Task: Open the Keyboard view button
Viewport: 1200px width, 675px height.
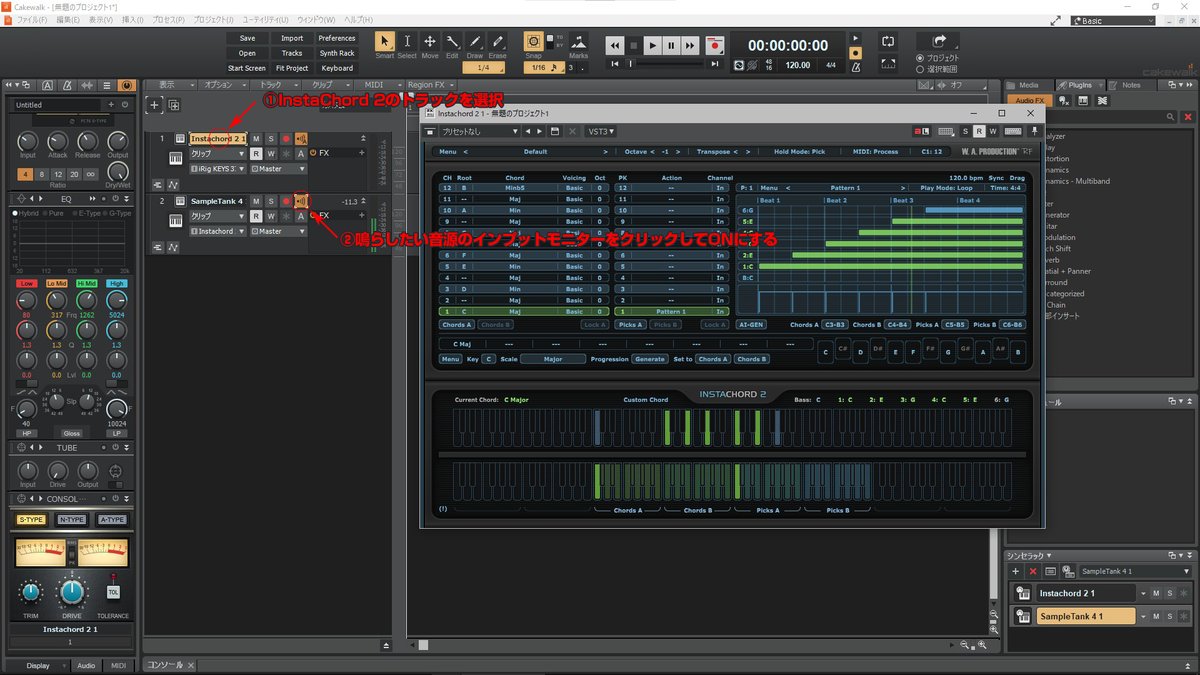Action: coord(337,68)
